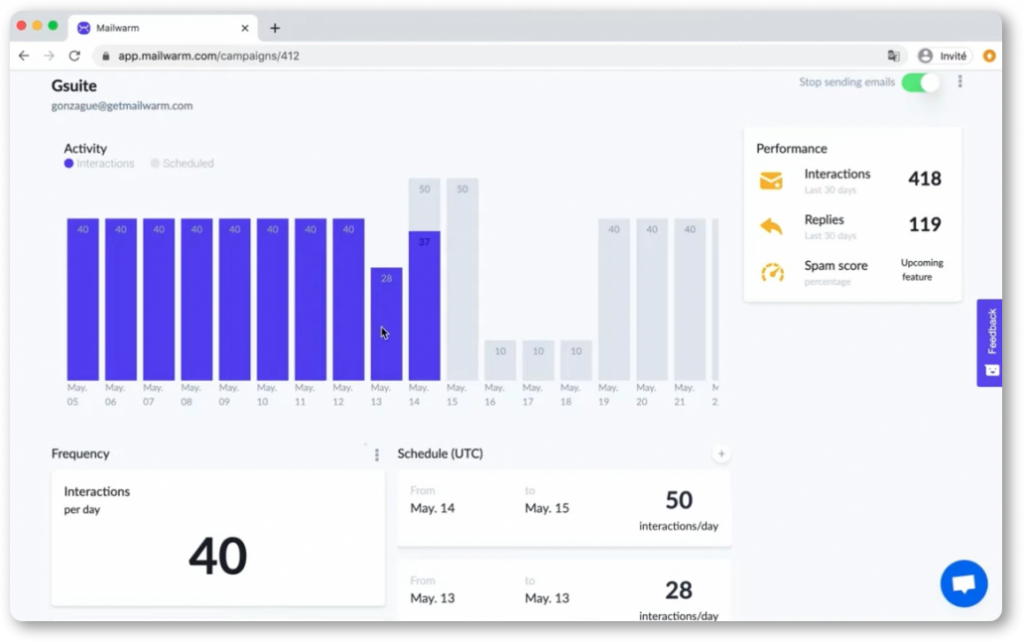Open the campaign options kebab menu

[x=960, y=82]
